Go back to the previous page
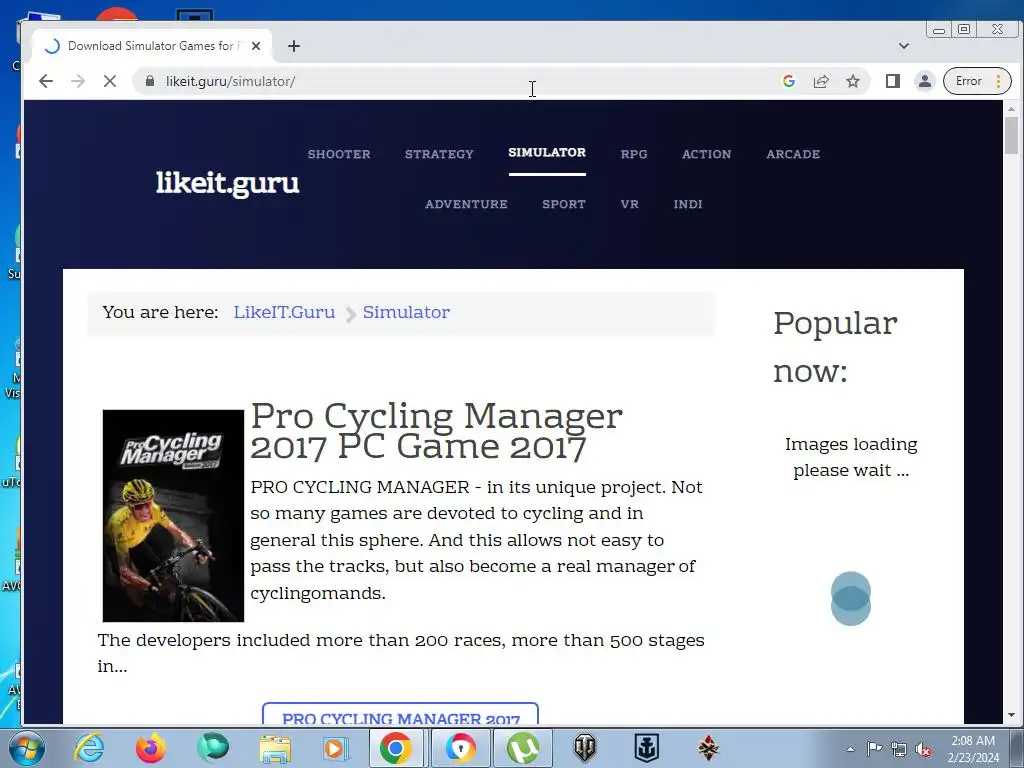 [46, 81]
